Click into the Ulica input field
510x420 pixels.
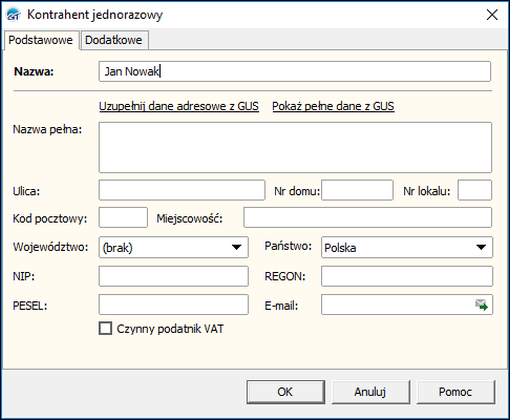pyautogui.click(x=182, y=190)
